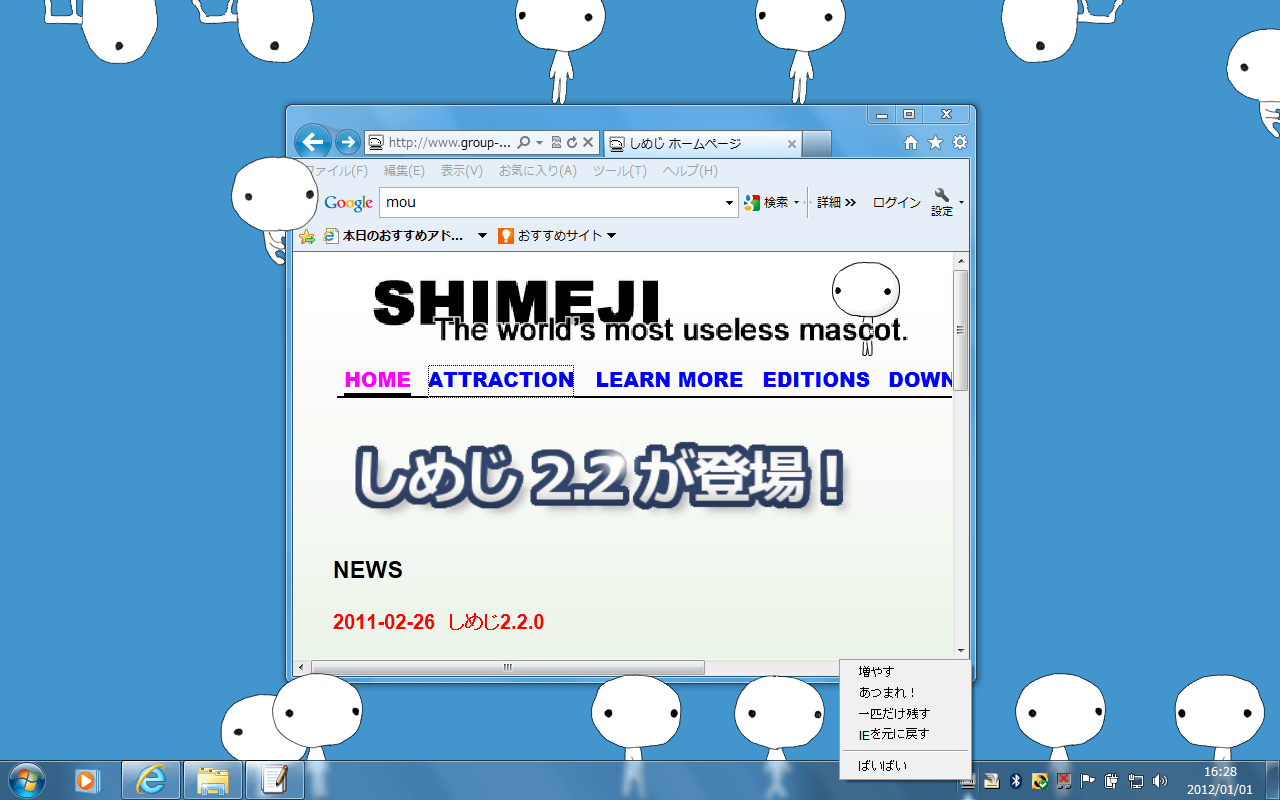The image size is (1280, 800).
Task: Go forward with the IE forward arrow
Action: pos(347,142)
